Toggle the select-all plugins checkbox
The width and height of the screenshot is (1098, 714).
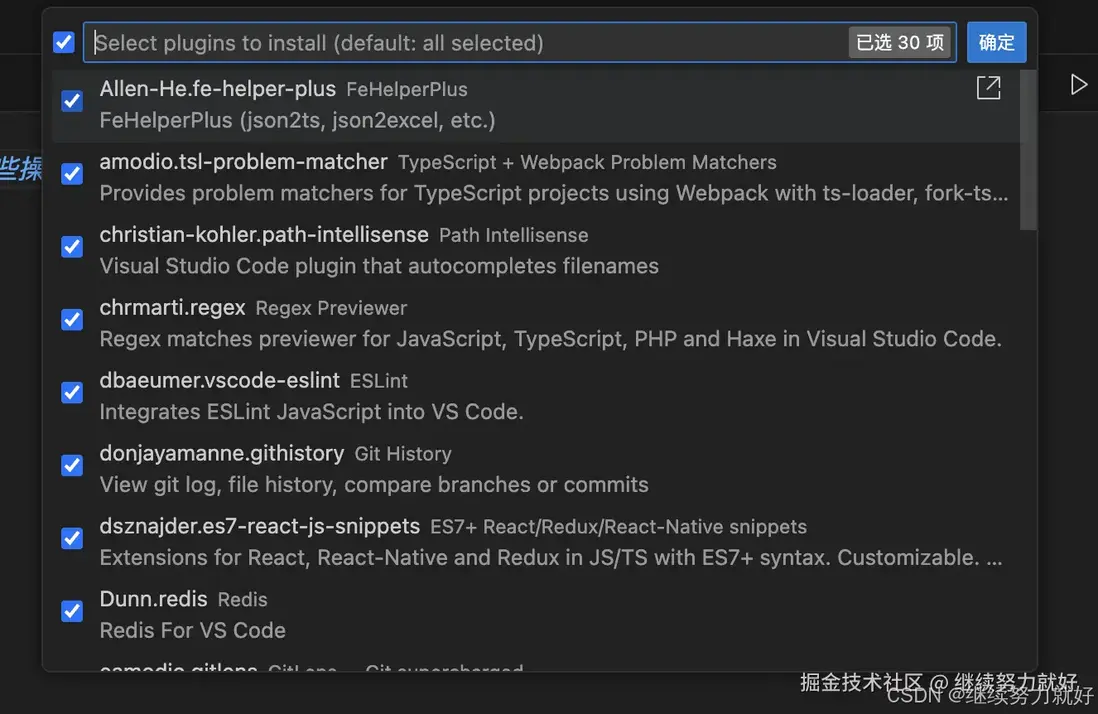64,43
